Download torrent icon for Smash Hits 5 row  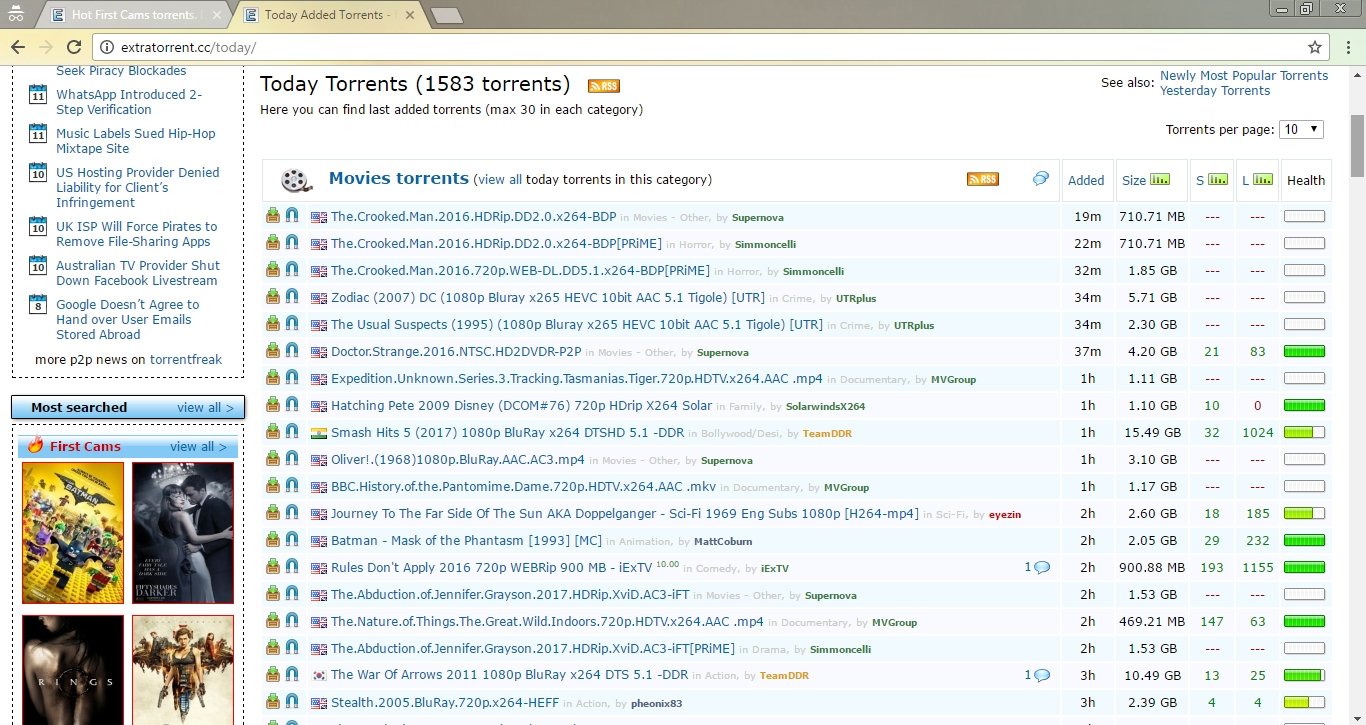[273, 432]
